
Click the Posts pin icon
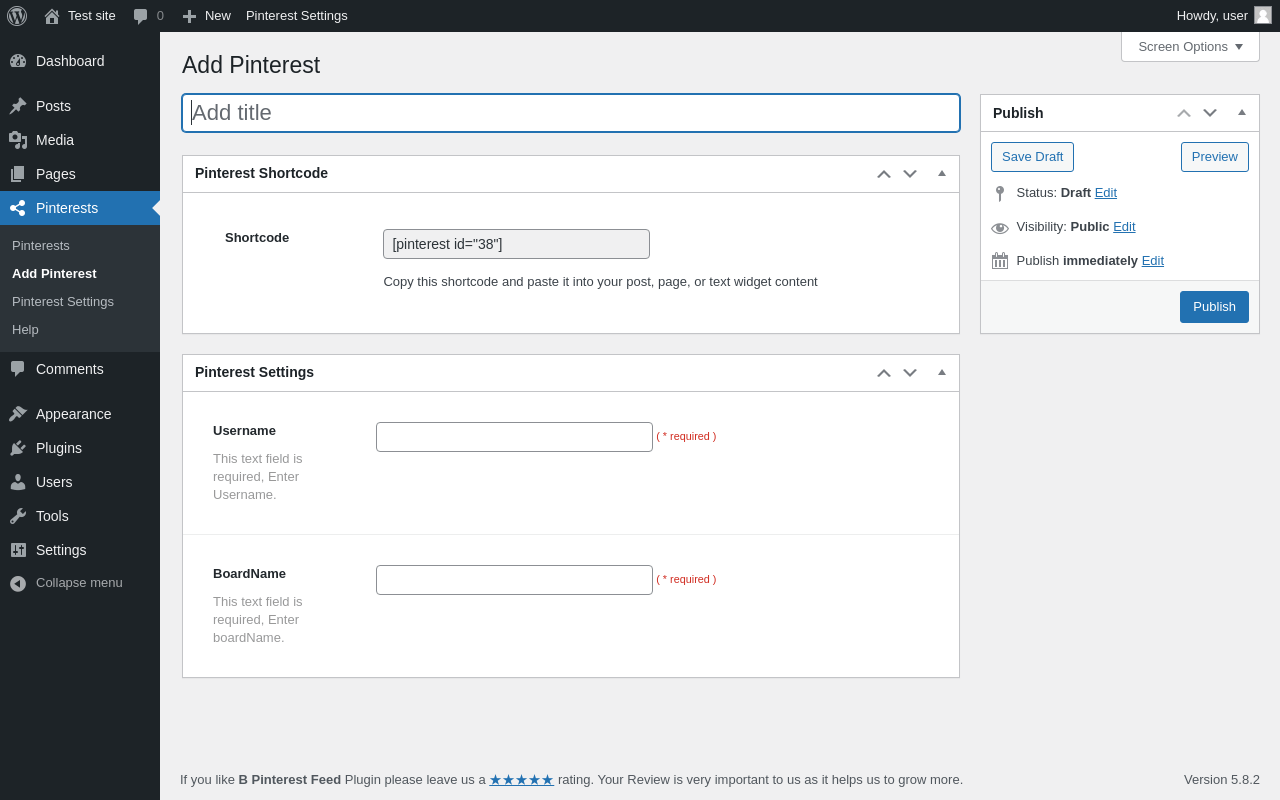coord(18,106)
